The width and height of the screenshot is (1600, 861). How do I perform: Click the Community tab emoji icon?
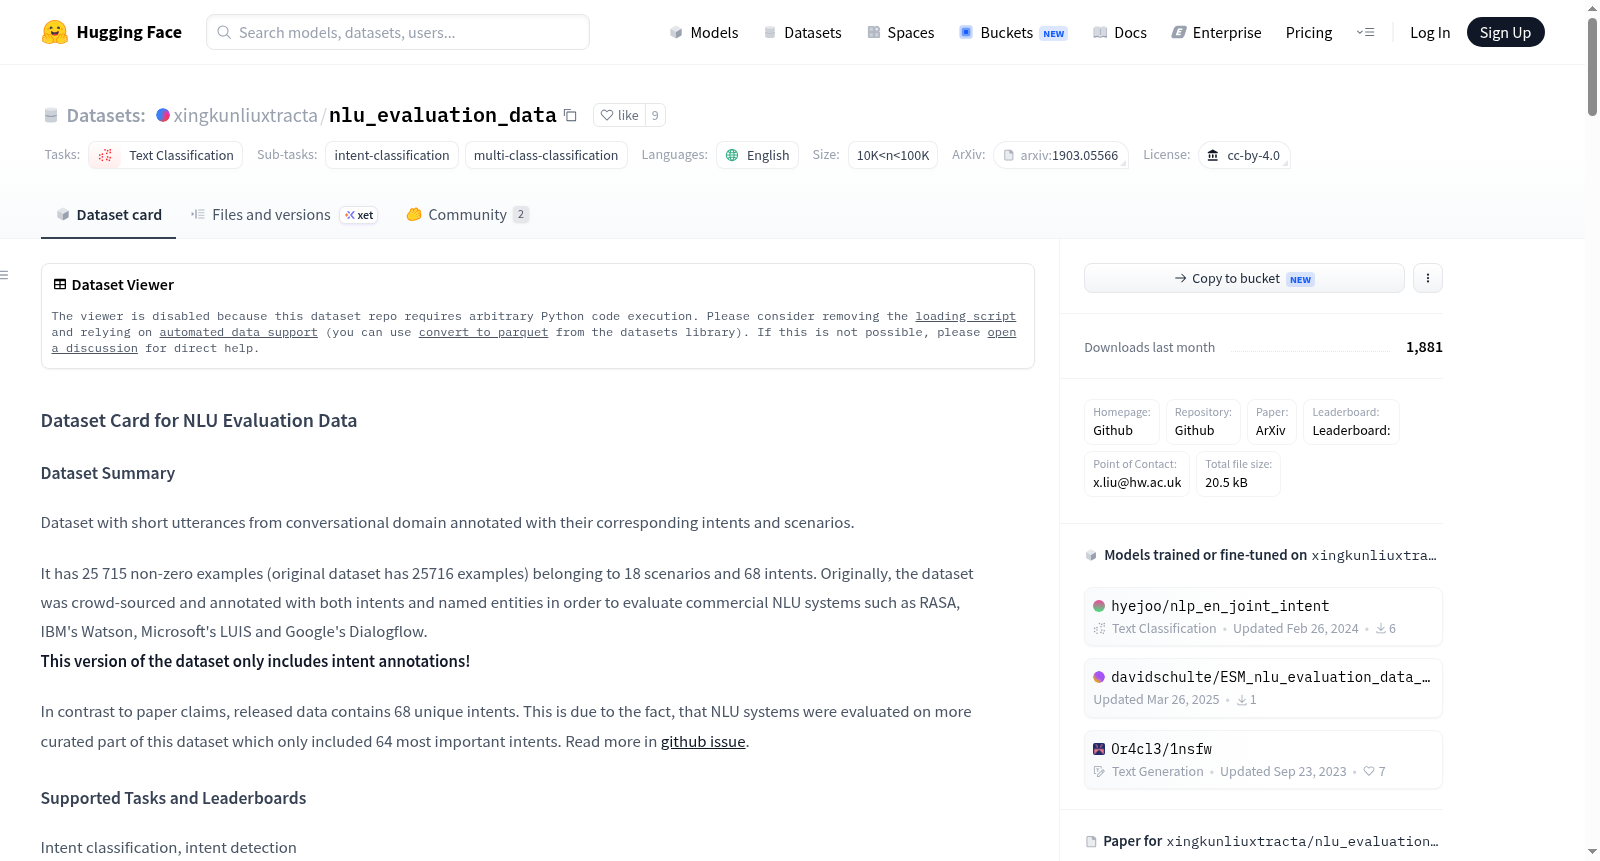(414, 214)
